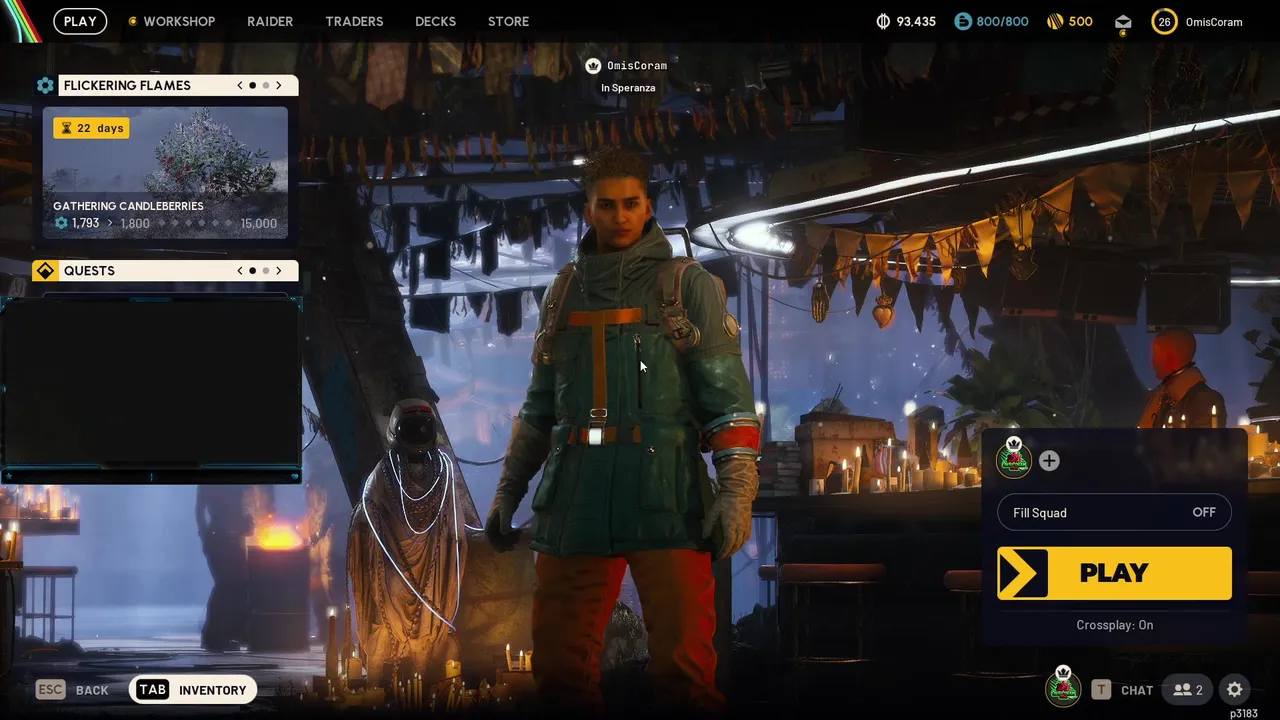This screenshot has height=720, width=1280.
Task: Toggle the Fill Squad option
Action: [x=1114, y=513]
